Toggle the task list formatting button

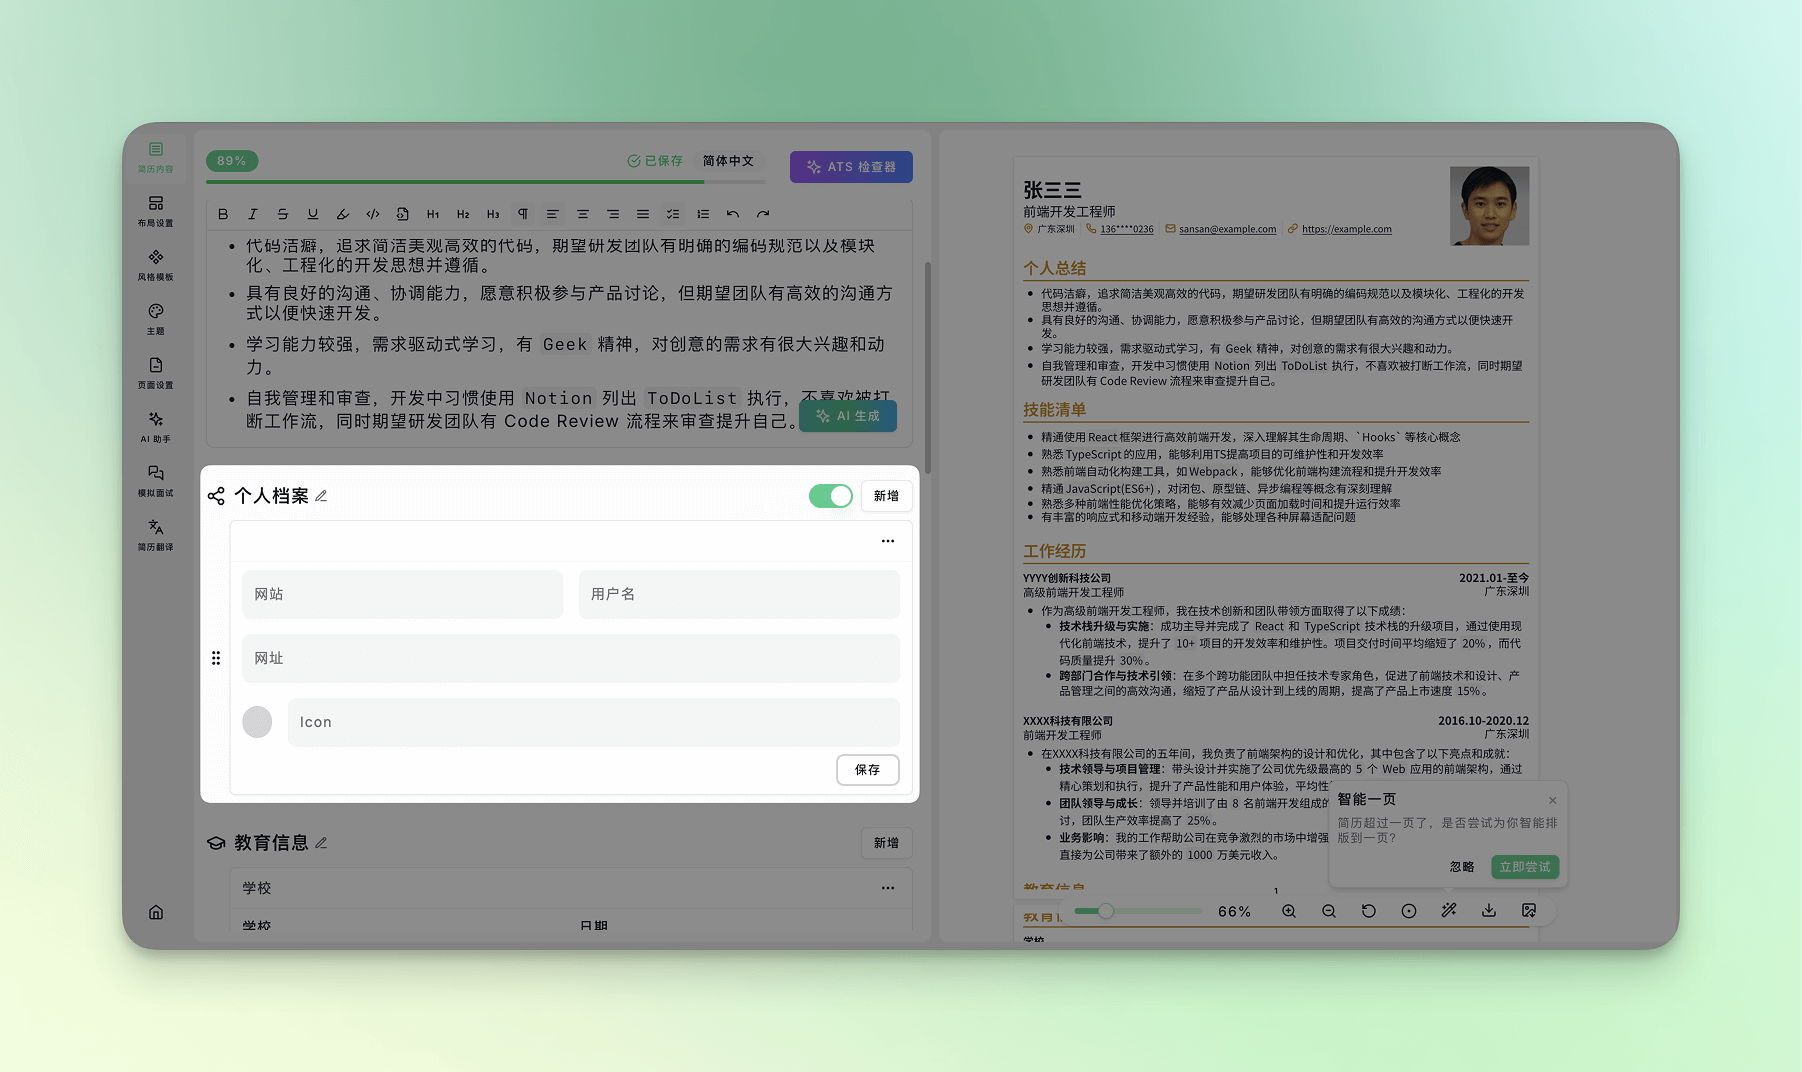(673, 214)
